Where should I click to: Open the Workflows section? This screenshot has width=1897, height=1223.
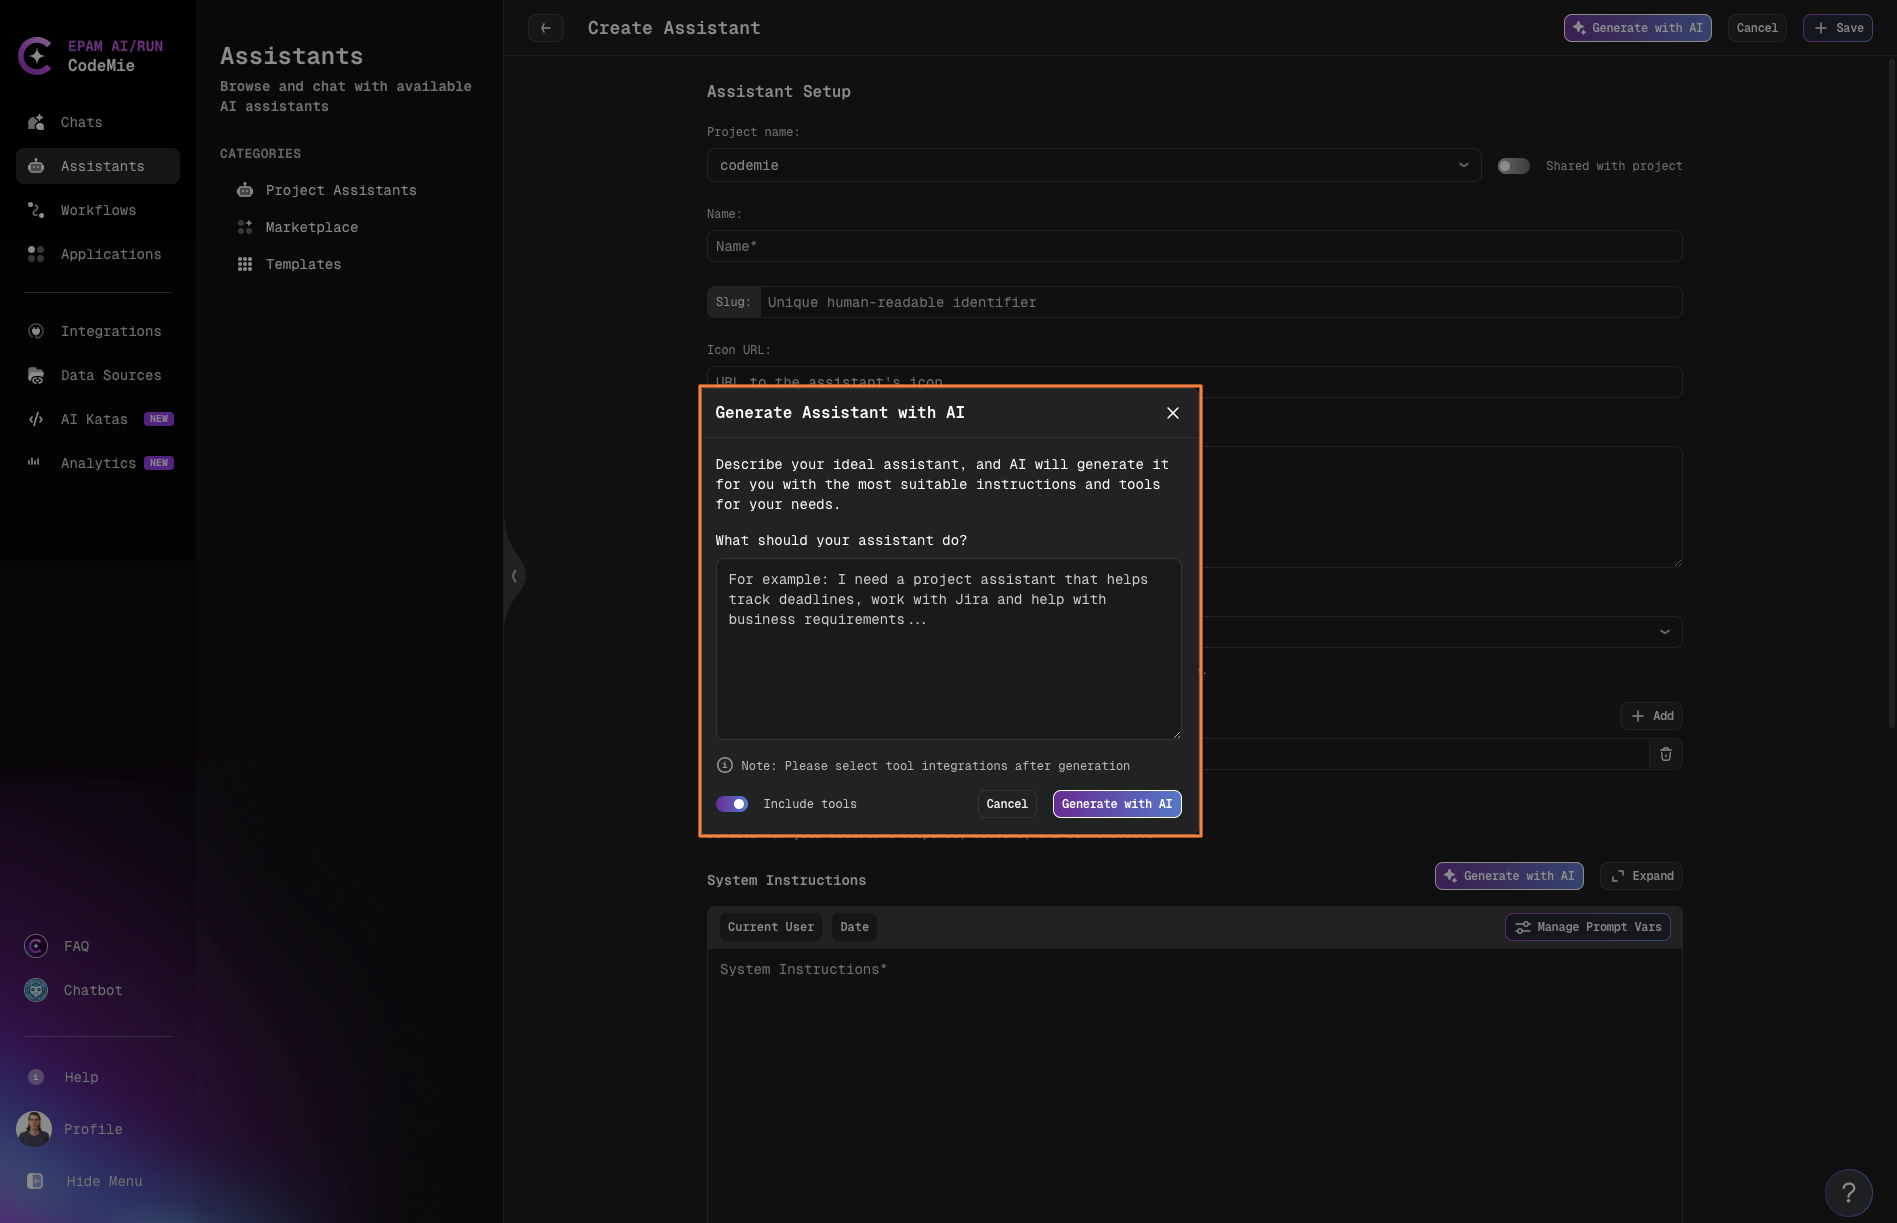click(97, 210)
